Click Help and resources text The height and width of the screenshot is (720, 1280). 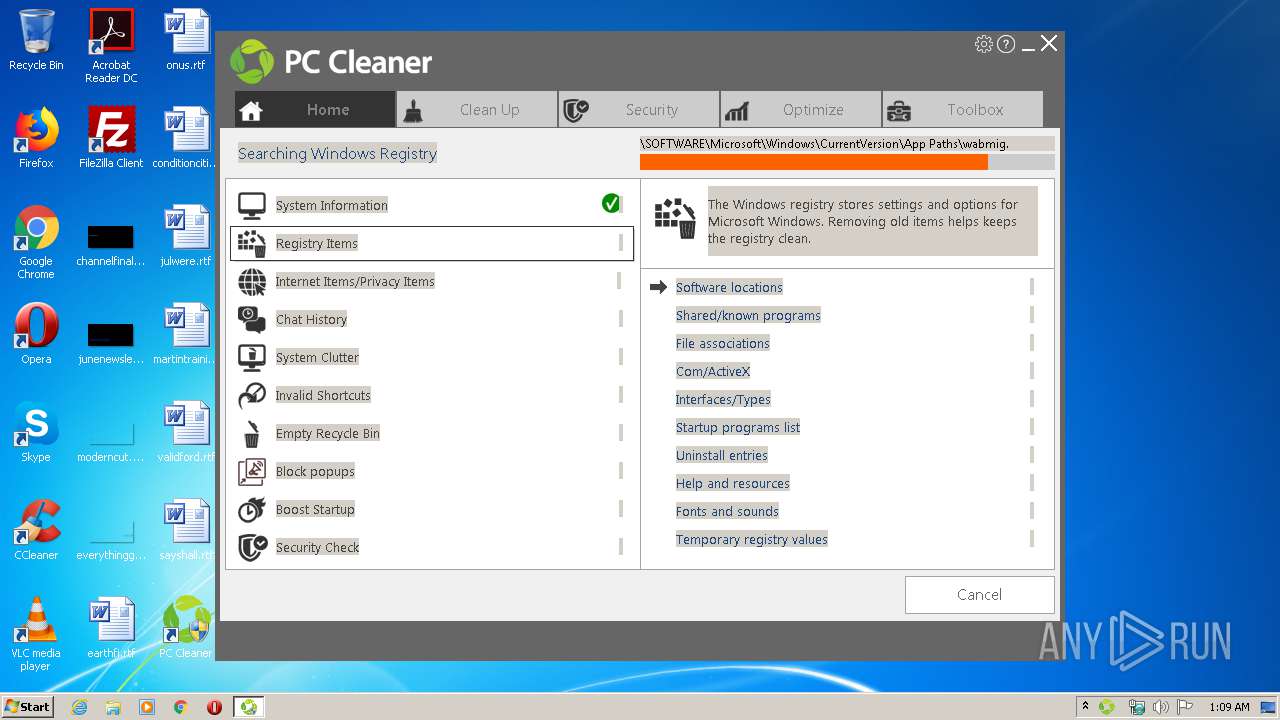(733, 483)
